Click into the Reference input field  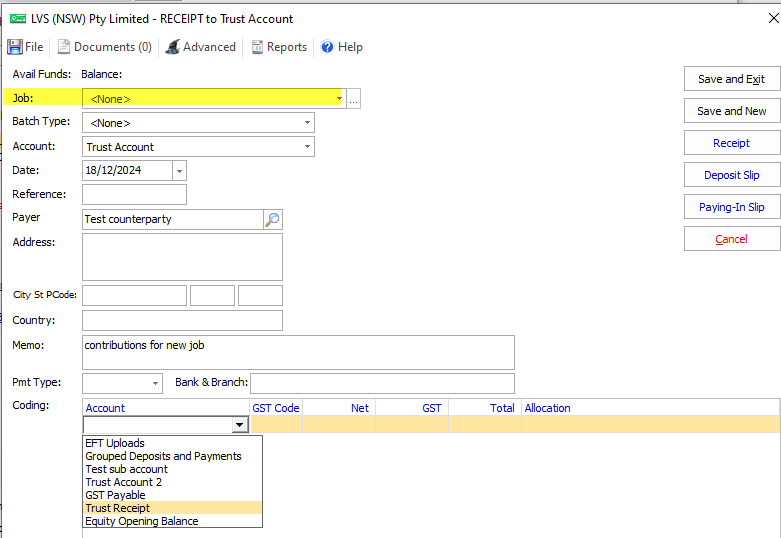tap(134, 195)
